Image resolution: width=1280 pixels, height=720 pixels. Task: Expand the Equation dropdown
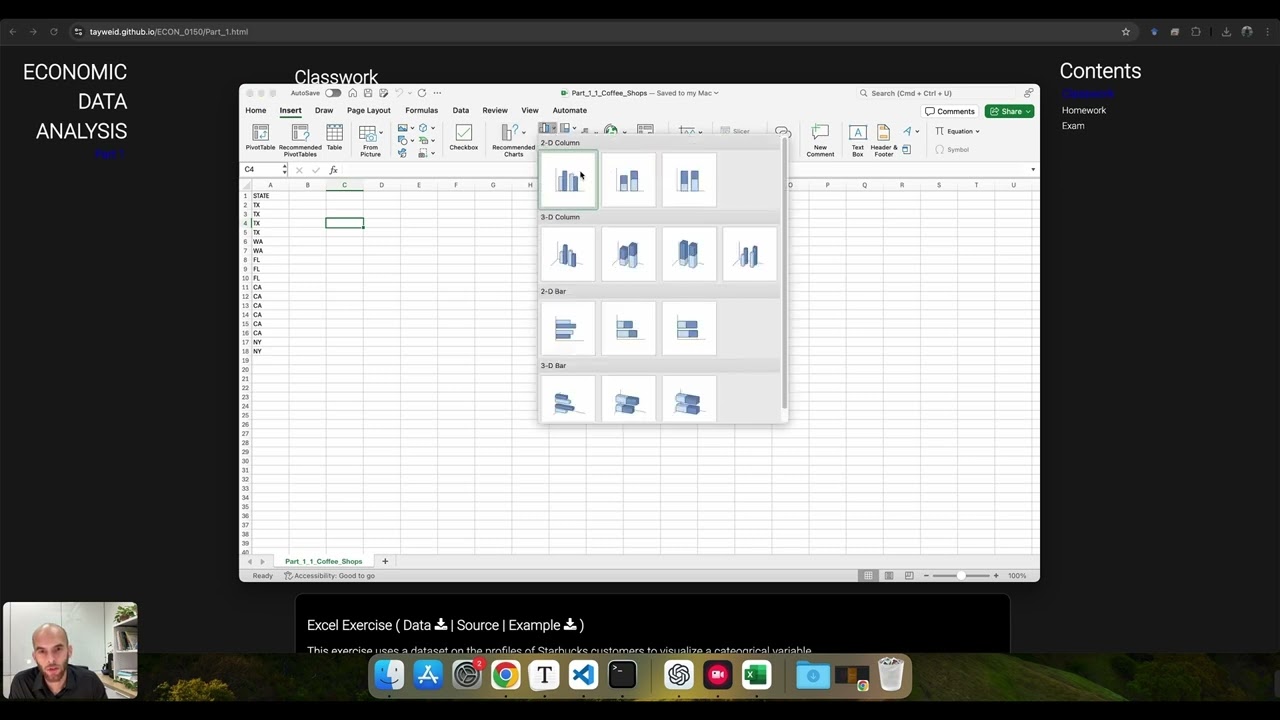point(977,131)
